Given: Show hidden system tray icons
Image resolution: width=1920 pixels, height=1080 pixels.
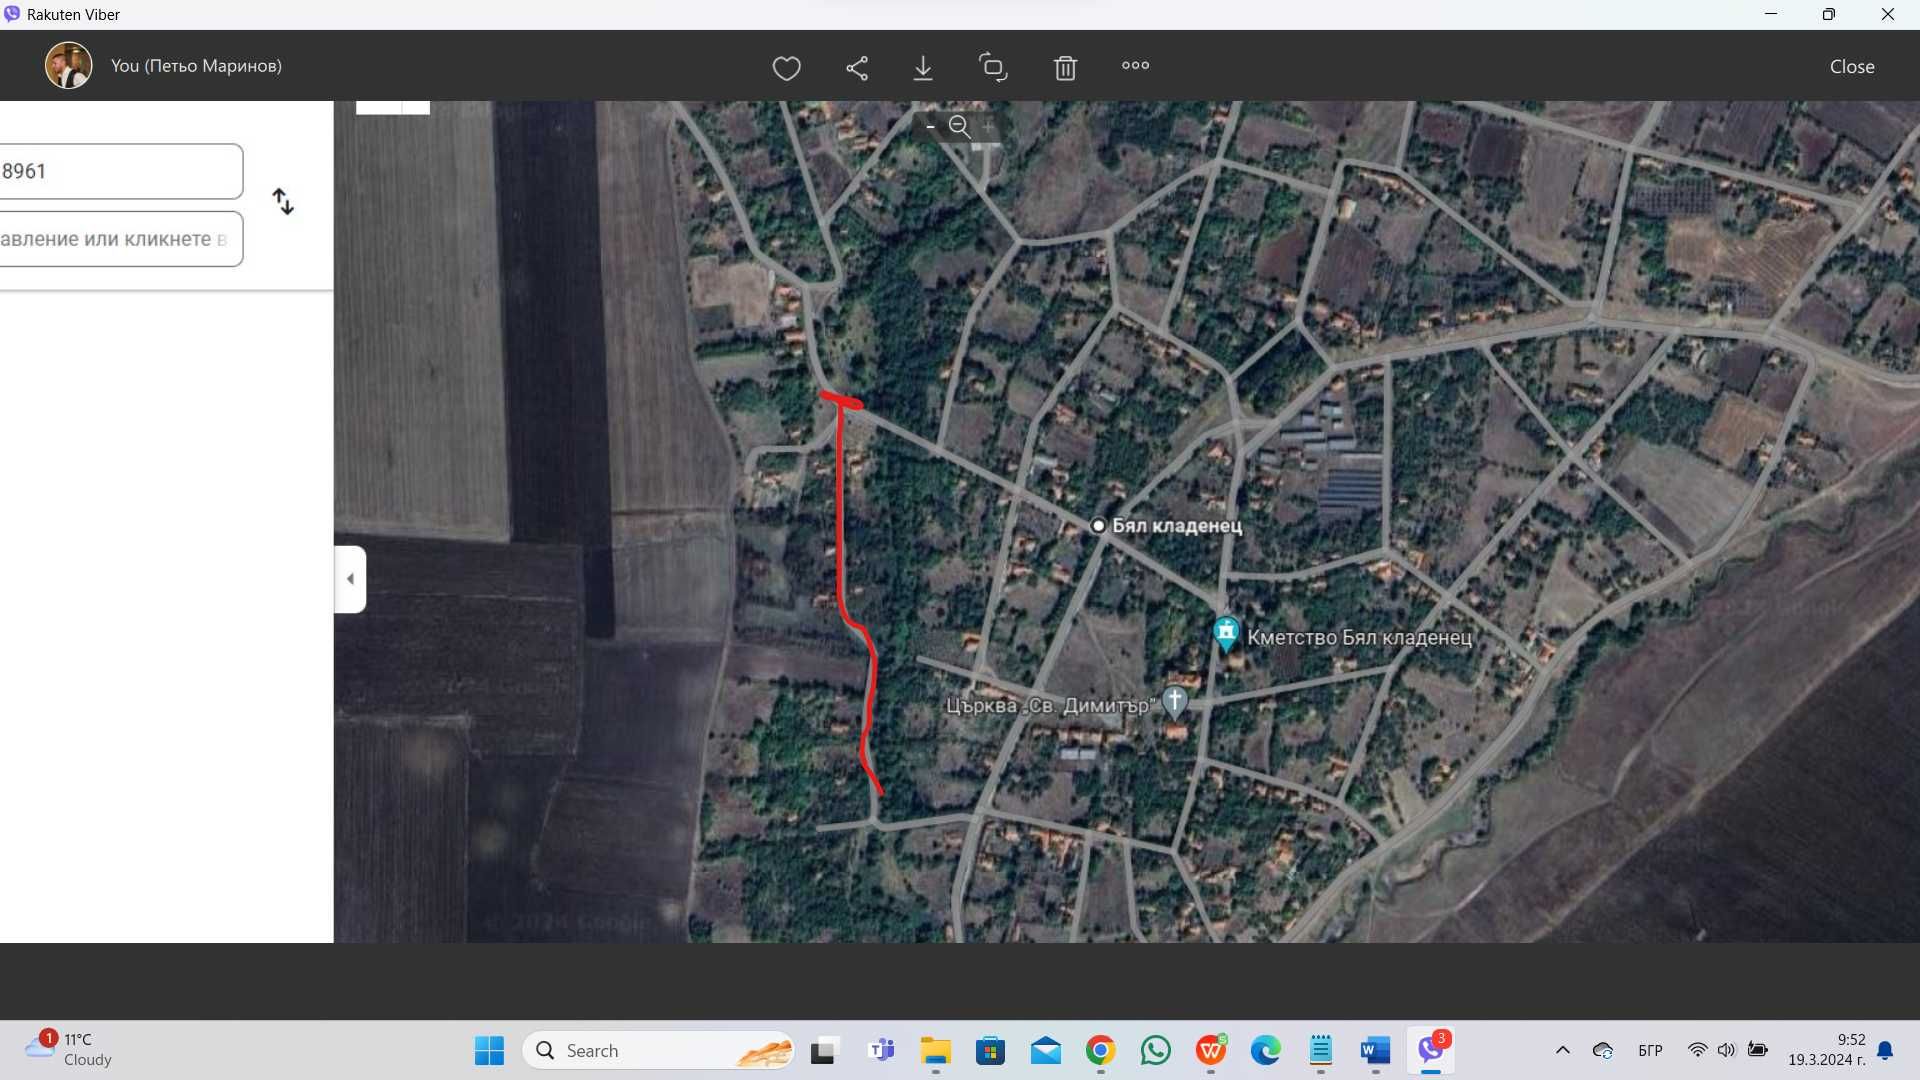Looking at the screenshot, I should point(1562,1050).
